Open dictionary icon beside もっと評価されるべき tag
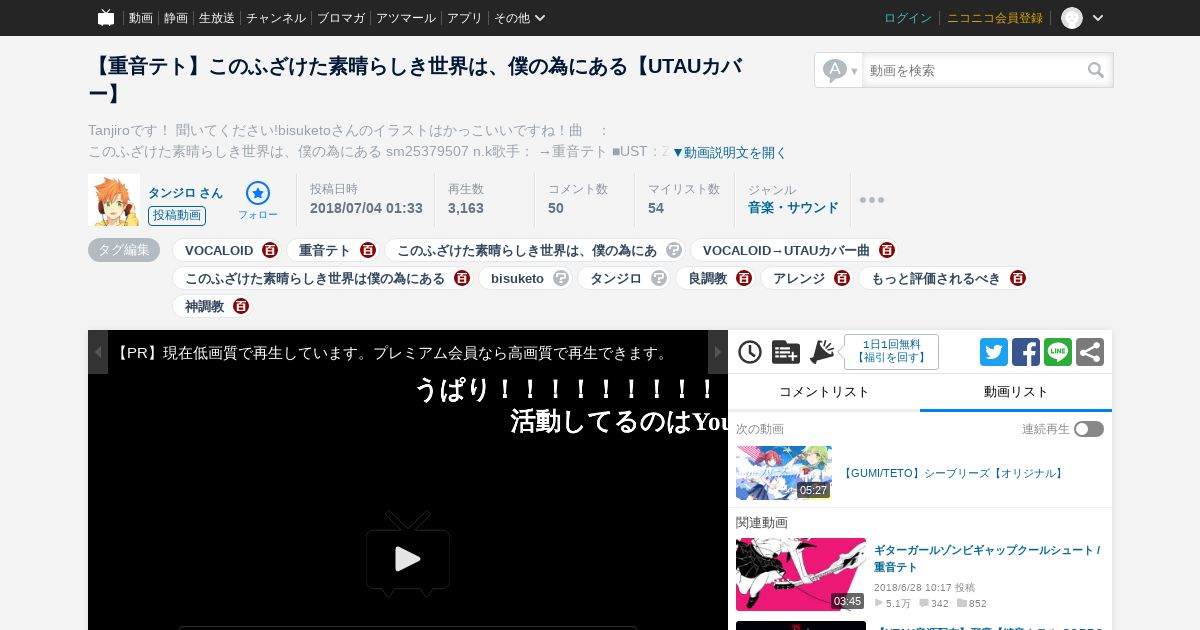The width and height of the screenshot is (1200, 630). tap(1018, 278)
